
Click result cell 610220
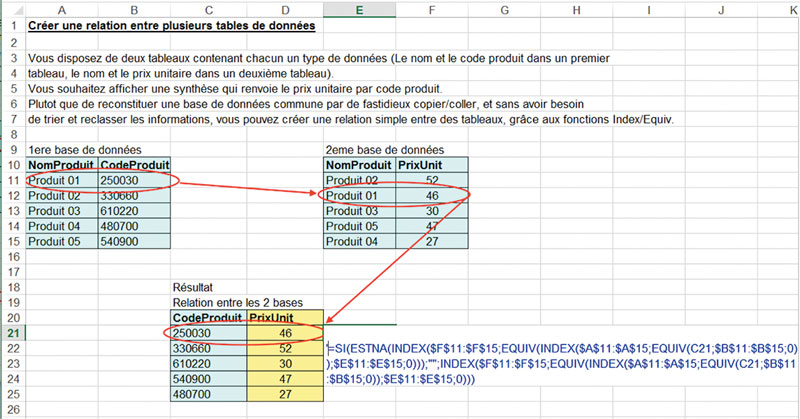pyautogui.click(x=209, y=364)
